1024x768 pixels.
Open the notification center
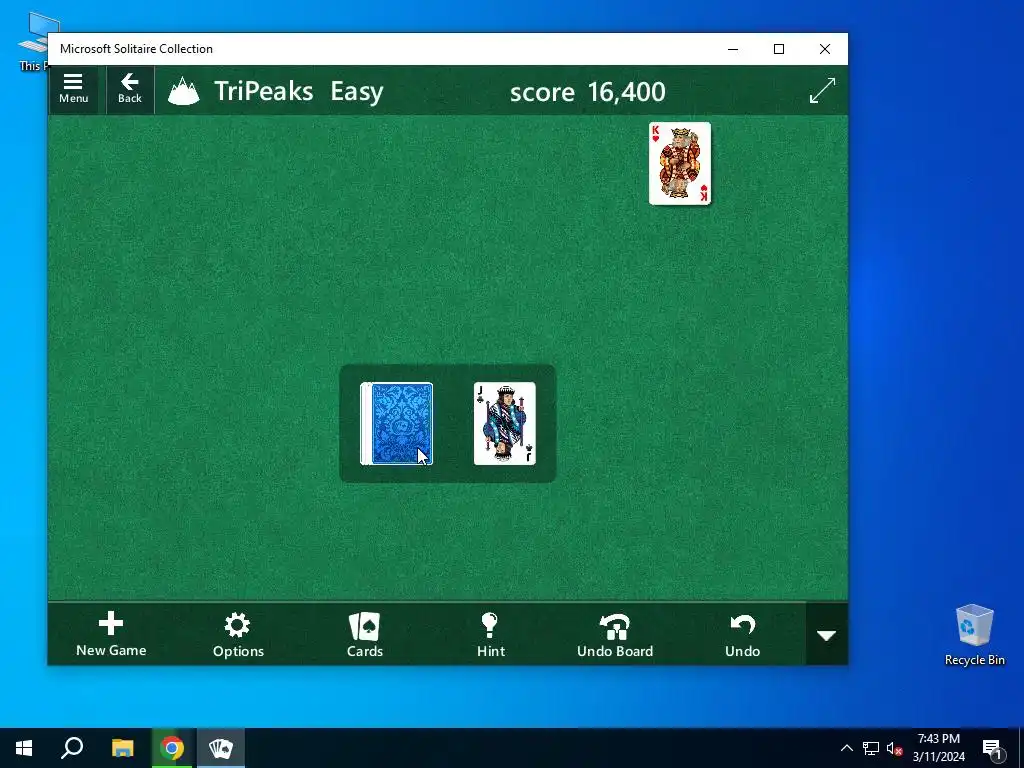tap(992, 748)
